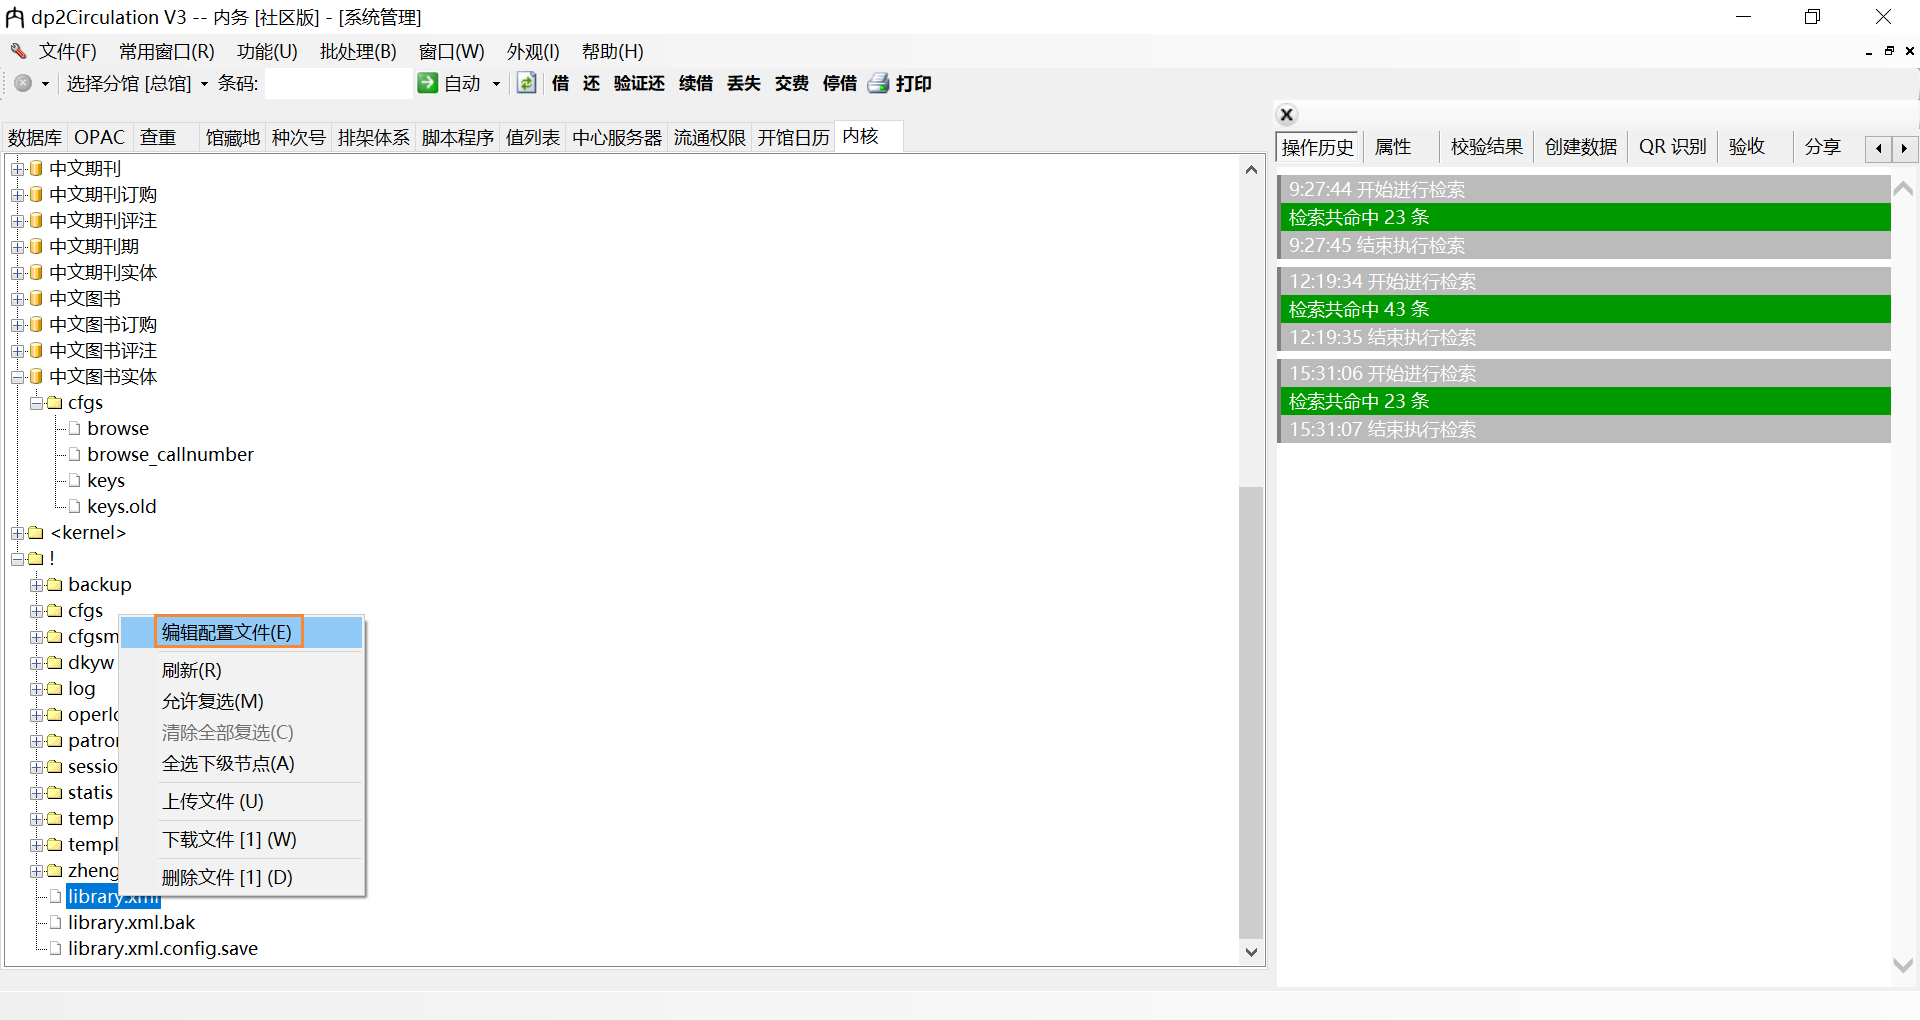Expand the backup folder node
The image size is (1920, 1020).
[36, 584]
